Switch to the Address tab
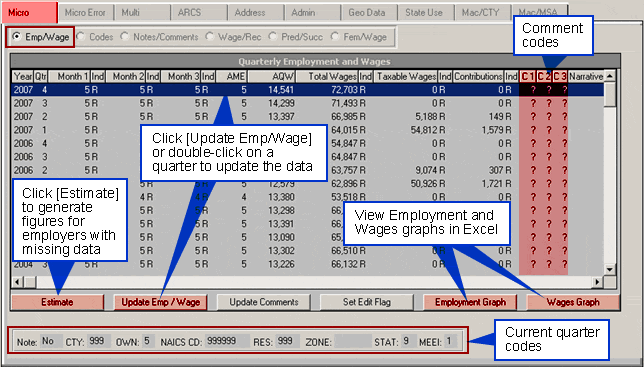 coord(255,12)
